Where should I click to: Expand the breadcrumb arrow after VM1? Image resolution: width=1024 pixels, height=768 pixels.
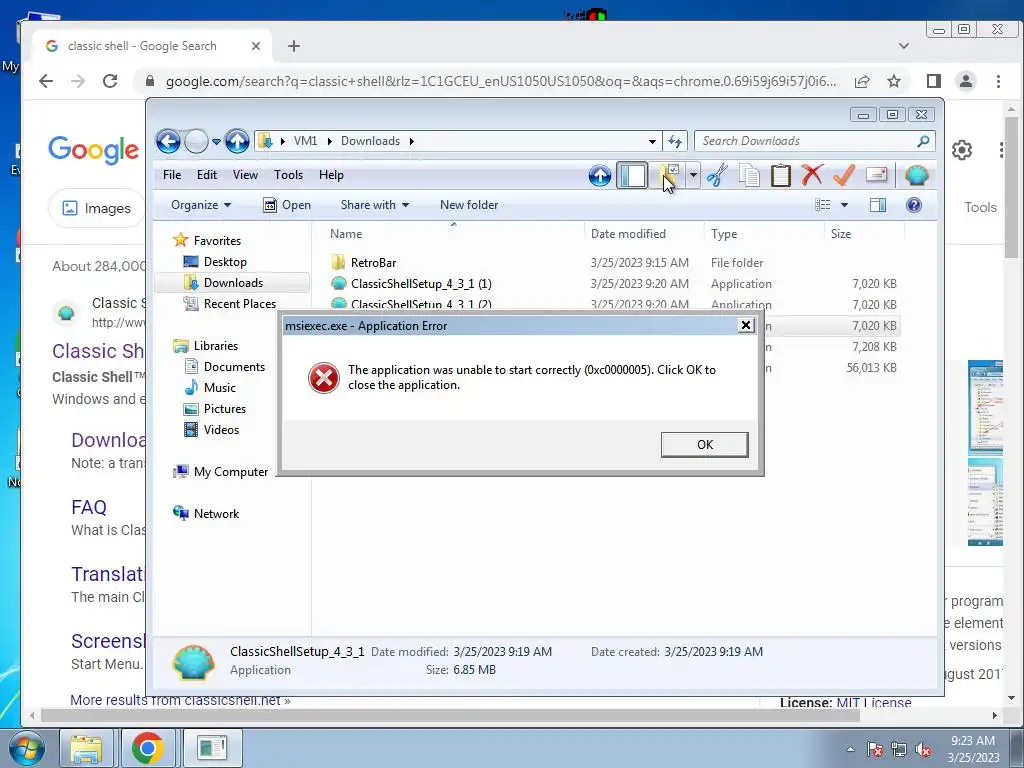(329, 141)
